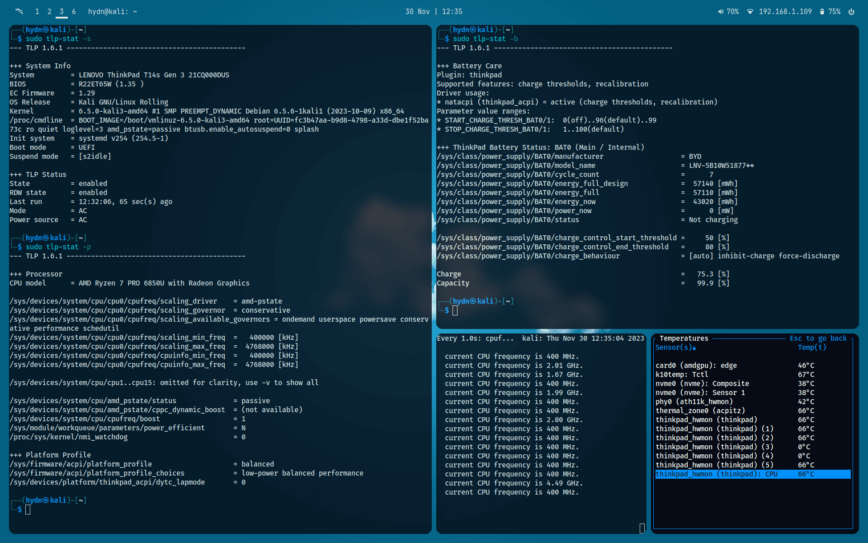Click the charge_control_end_threshold '80 [%]' value

[717, 247]
